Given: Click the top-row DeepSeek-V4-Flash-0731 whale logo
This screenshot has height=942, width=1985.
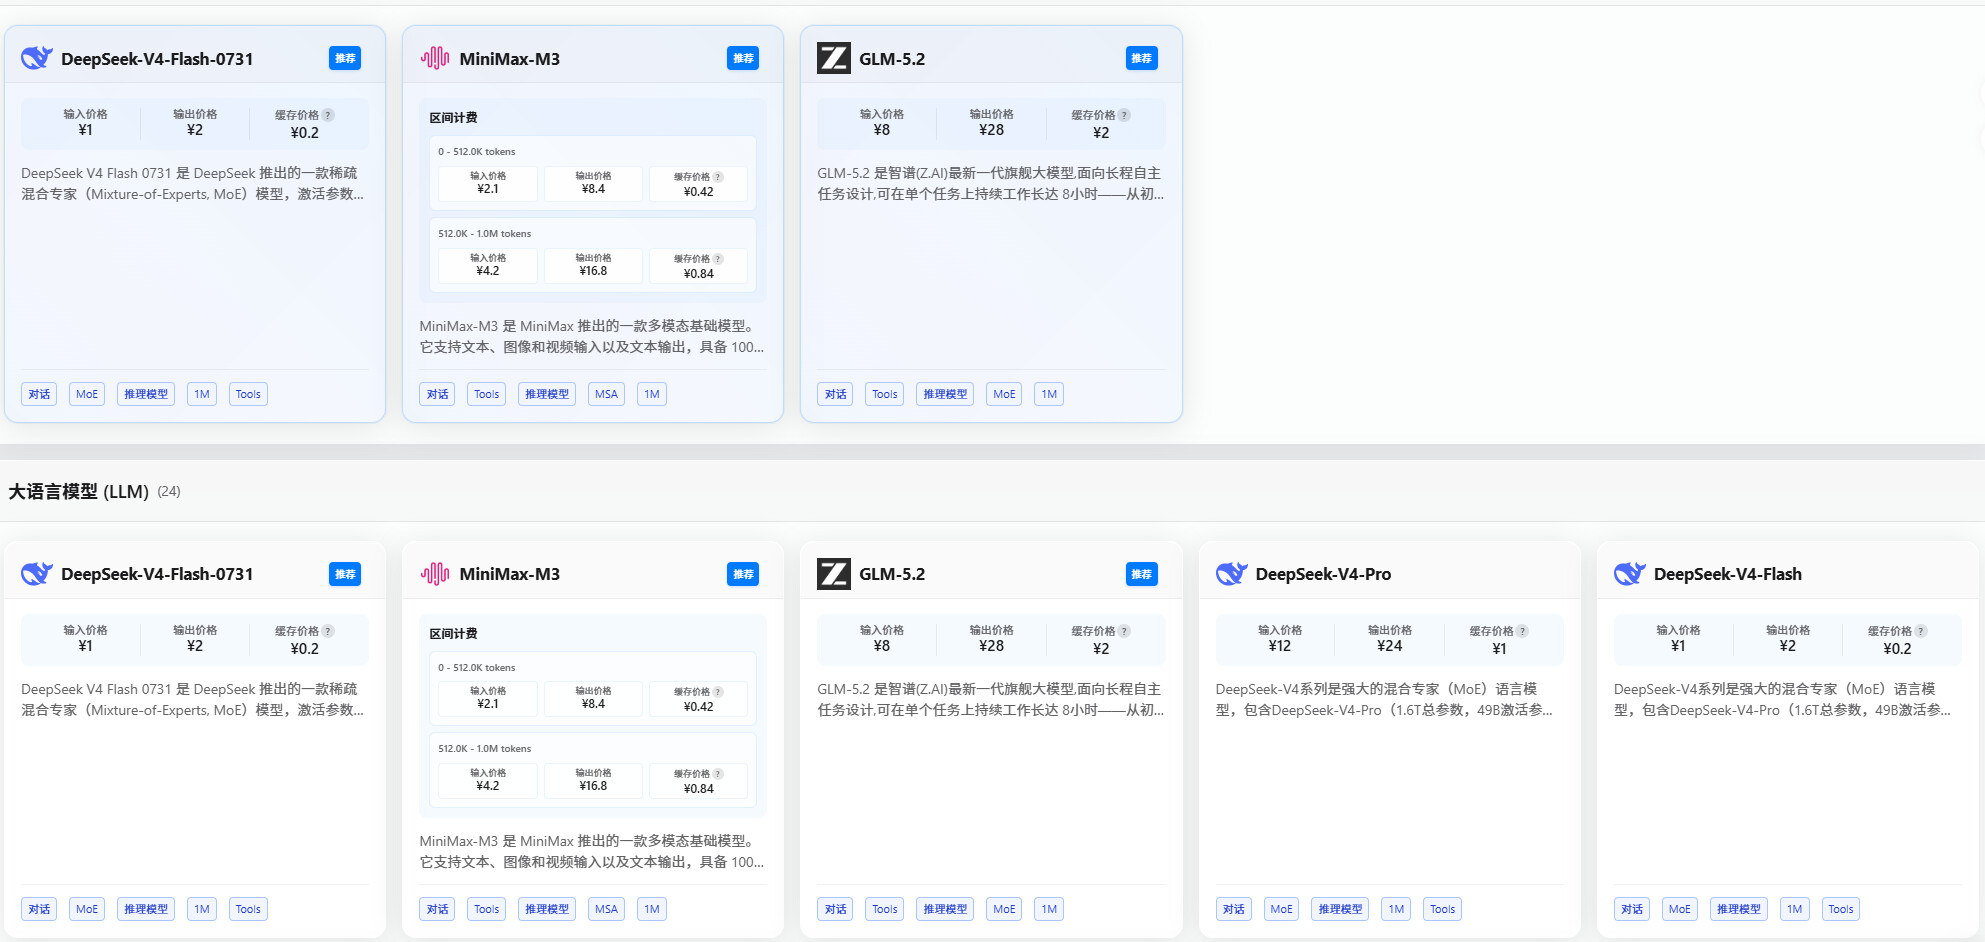Looking at the screenshot, I should tap(37, 58).
